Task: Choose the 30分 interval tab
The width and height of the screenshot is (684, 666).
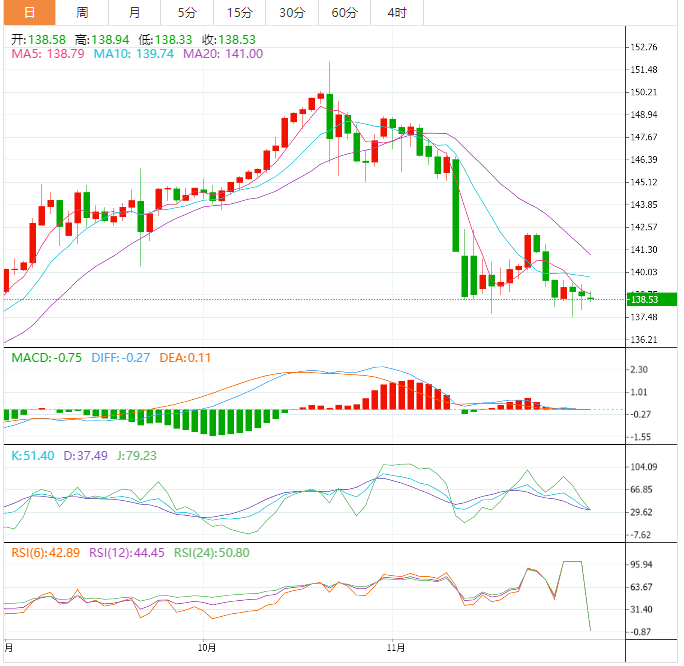Action: pos(292,13)
